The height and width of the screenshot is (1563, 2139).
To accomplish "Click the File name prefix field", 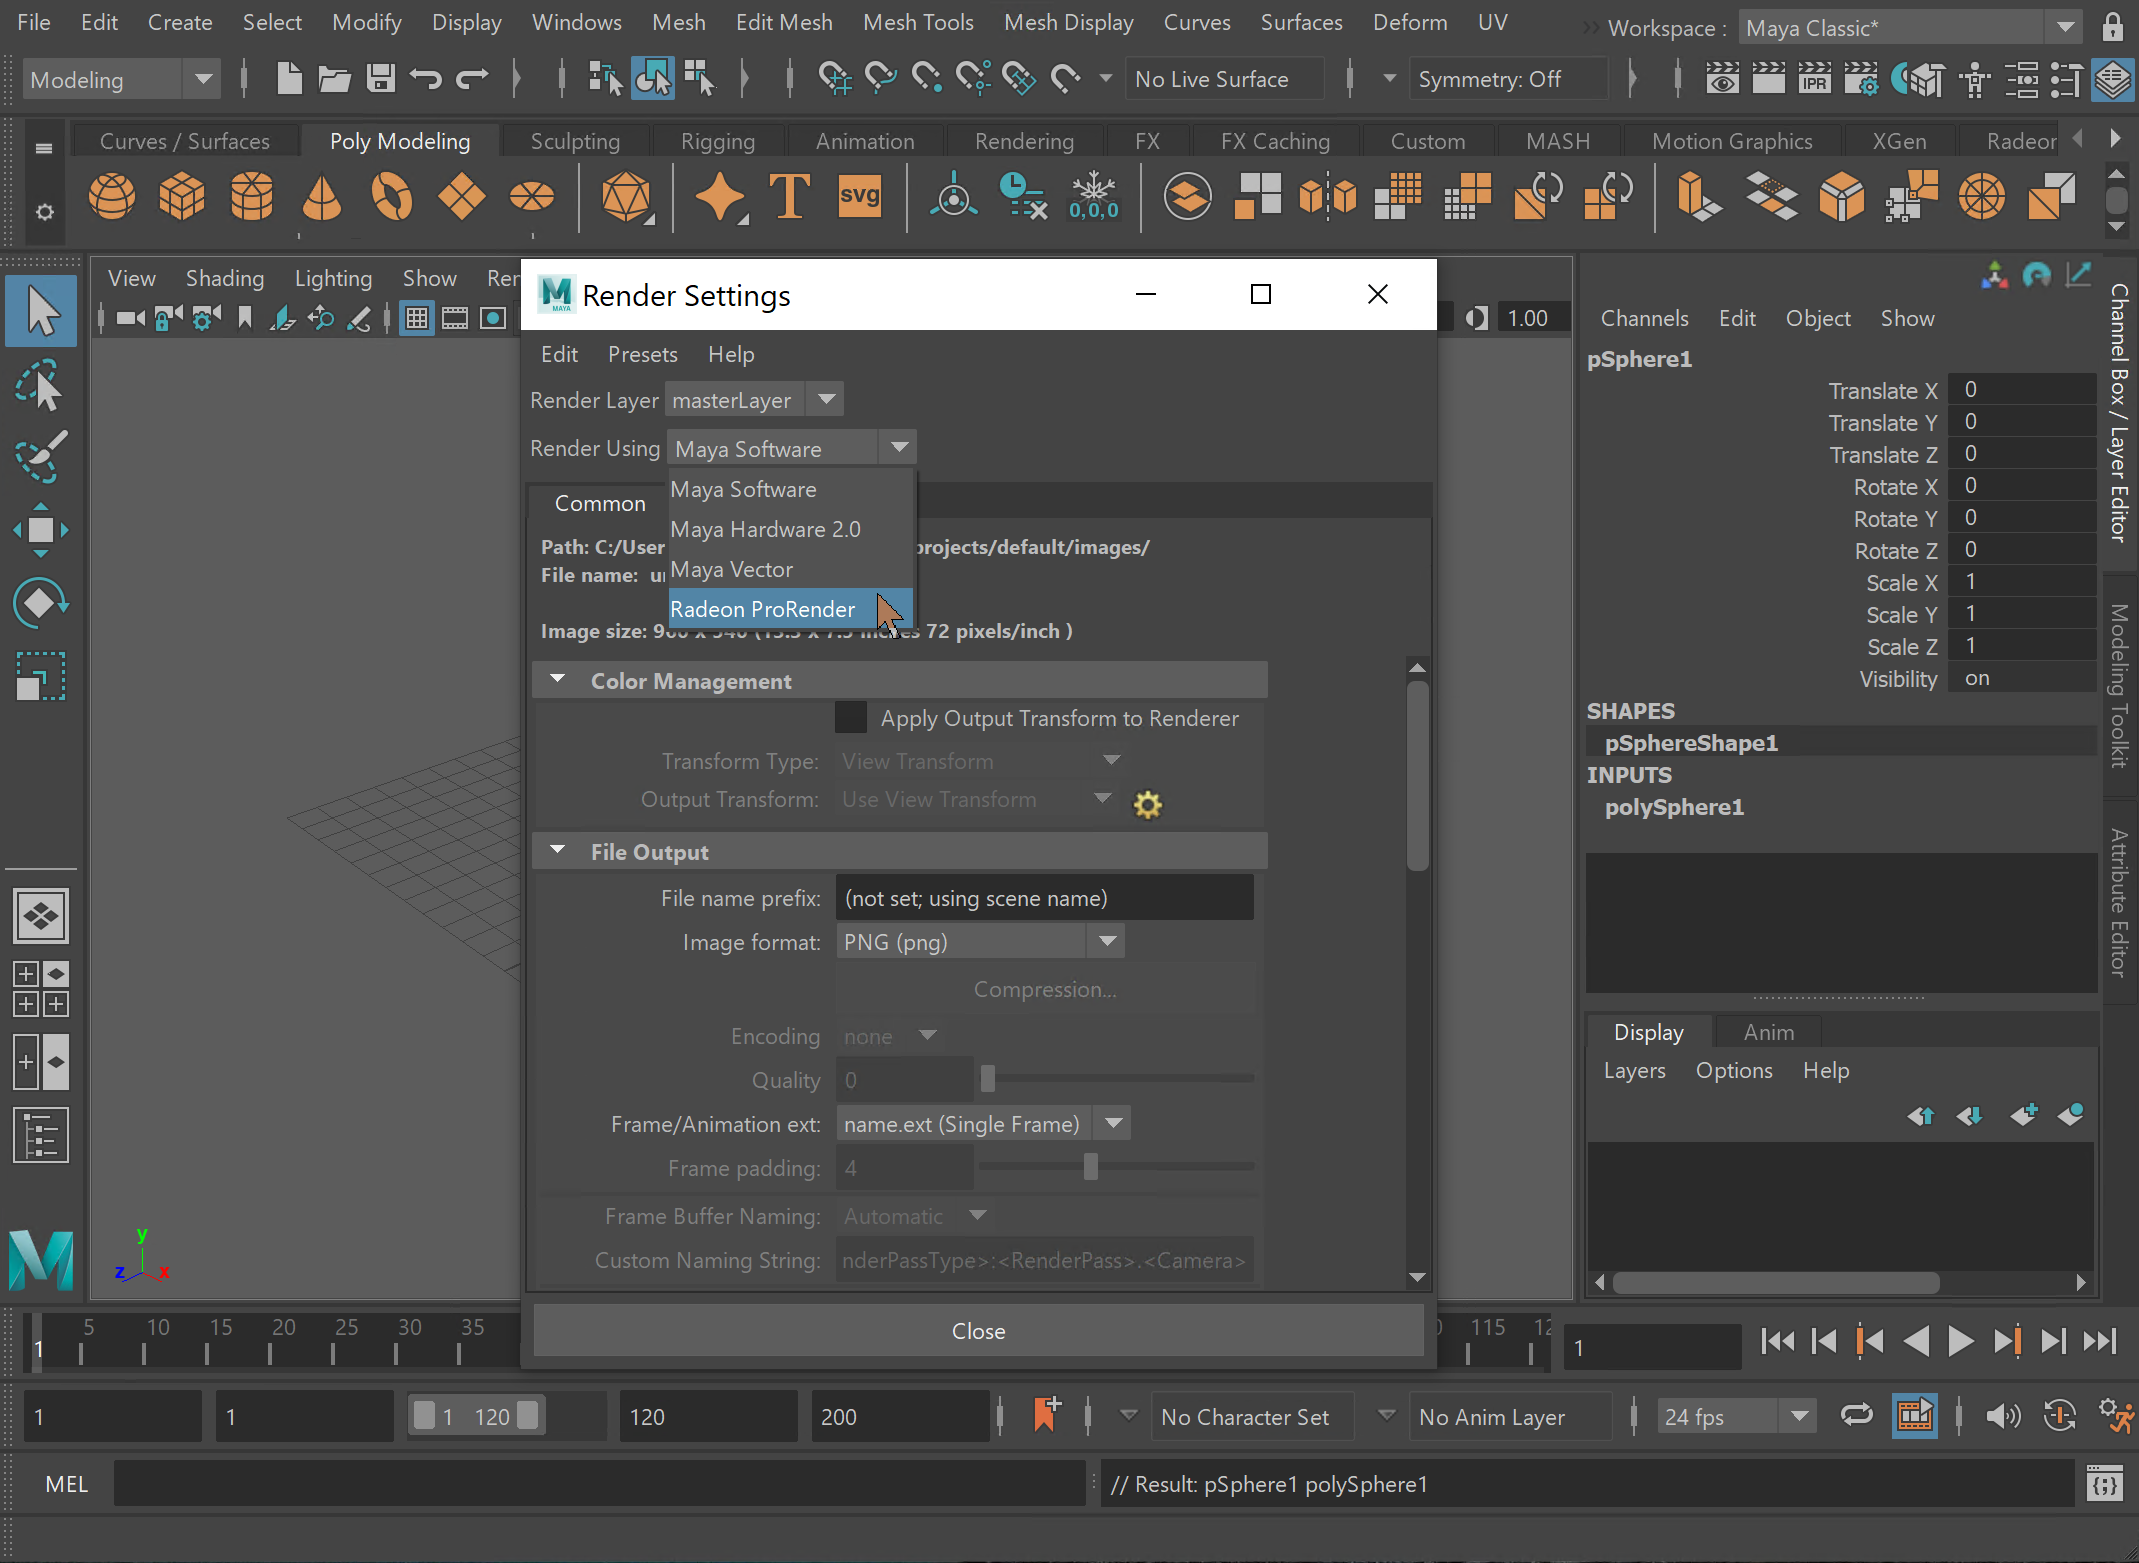I will pyautogui.click(x=1044, y=898).
